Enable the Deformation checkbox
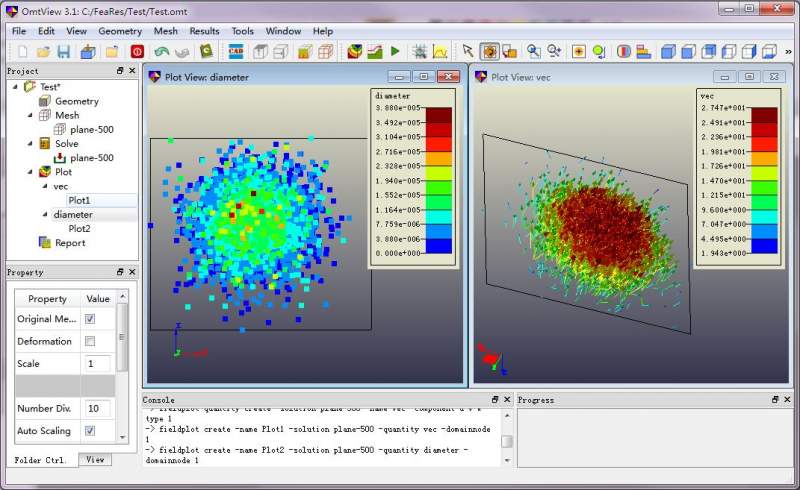Viewport: 800px width, 490px height. 90,342
